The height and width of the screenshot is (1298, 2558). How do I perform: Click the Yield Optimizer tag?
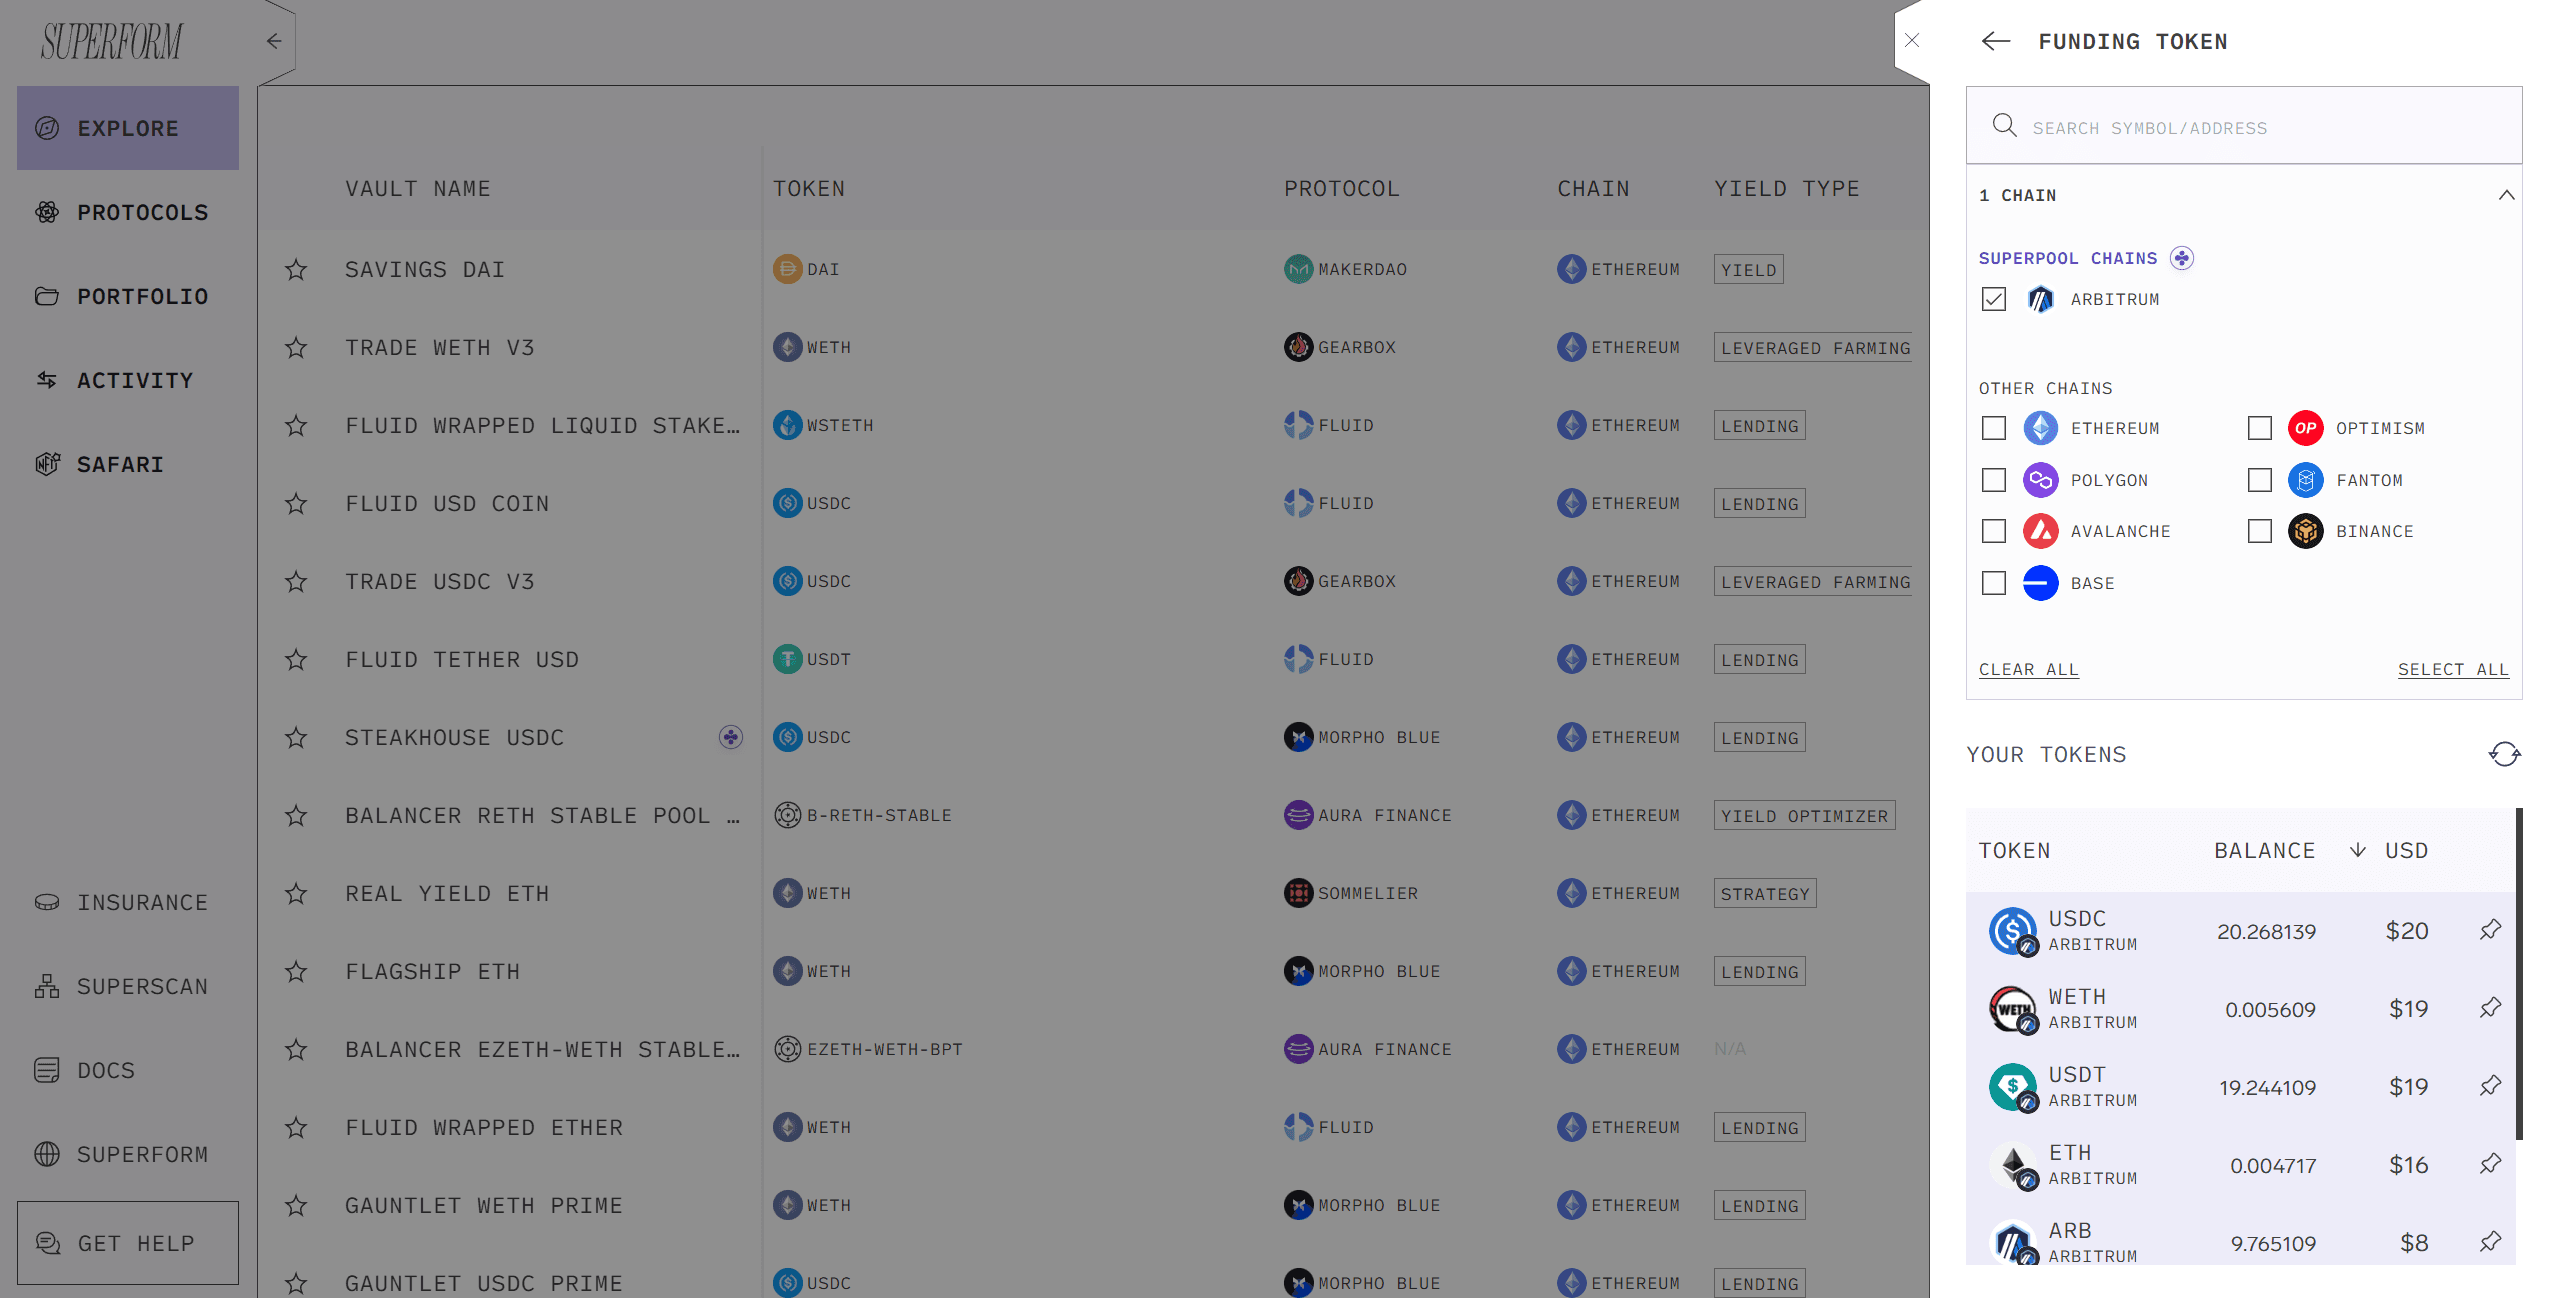[1804, 815]
